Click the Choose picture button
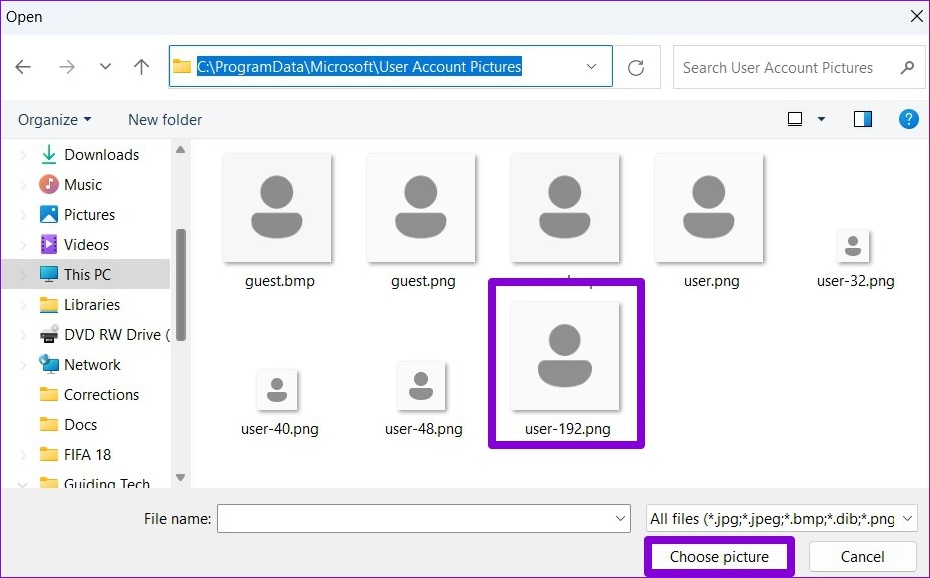This screenshot has width=930, height=578. (x=719, y=556)
